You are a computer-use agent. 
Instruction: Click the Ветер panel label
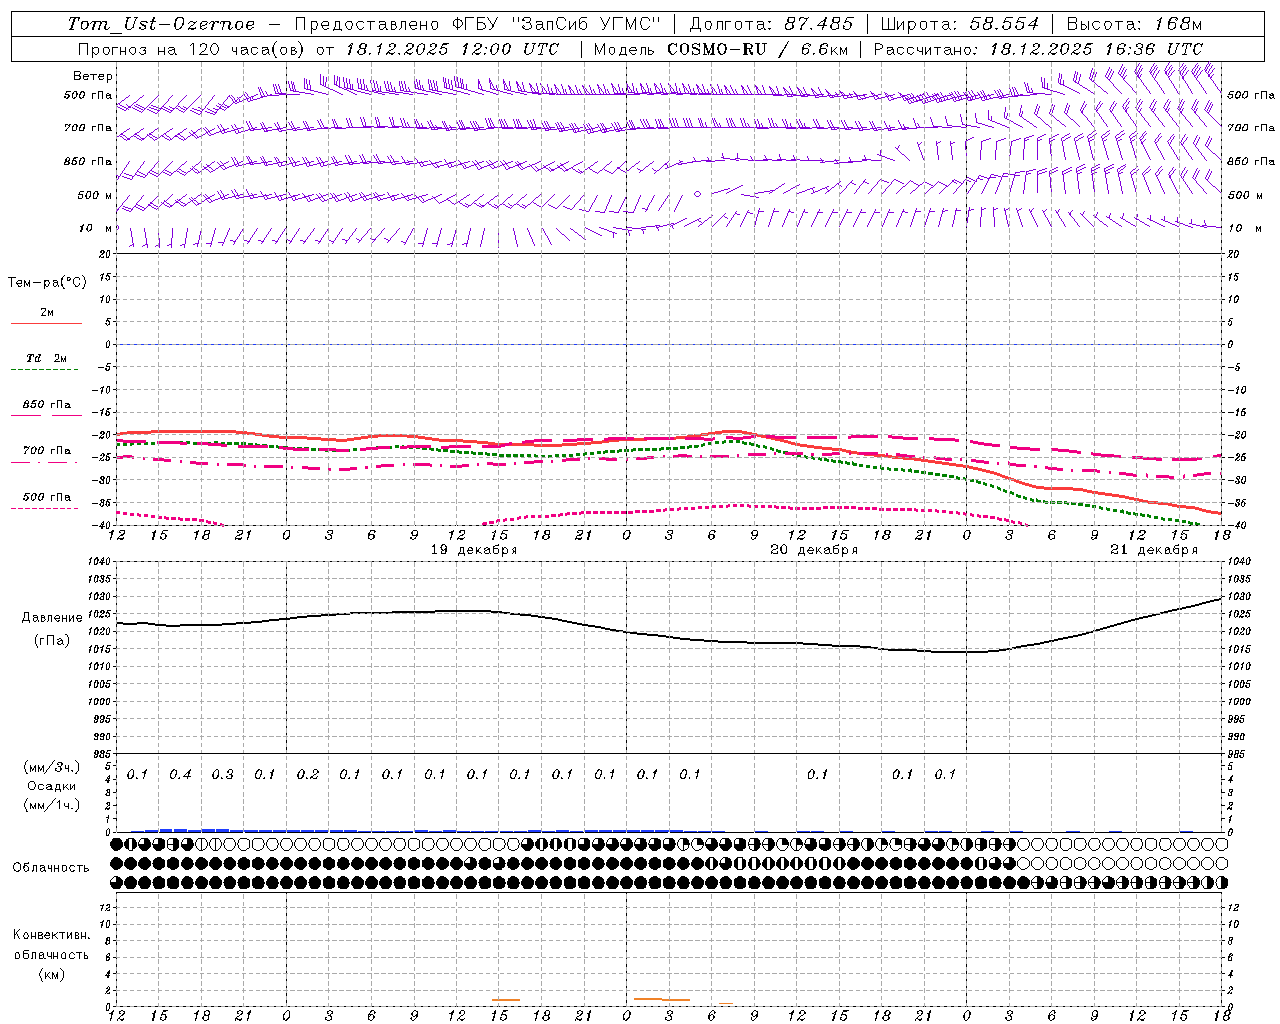coord(93,76)
